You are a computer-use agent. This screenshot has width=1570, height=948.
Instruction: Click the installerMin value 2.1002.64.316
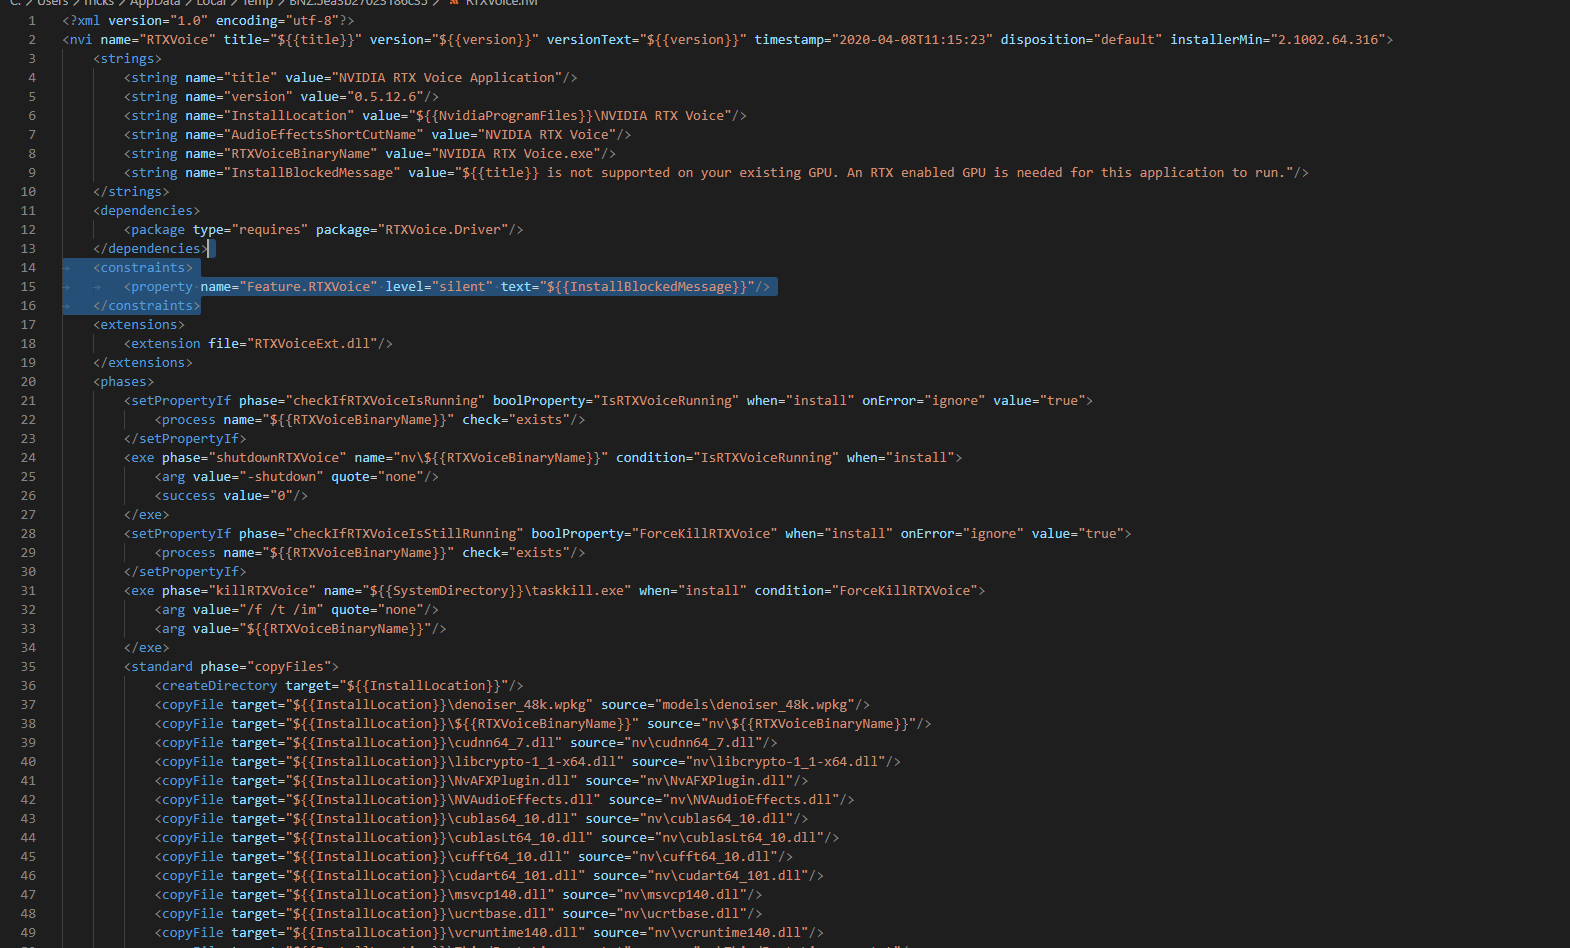[x=1328, y=39]
